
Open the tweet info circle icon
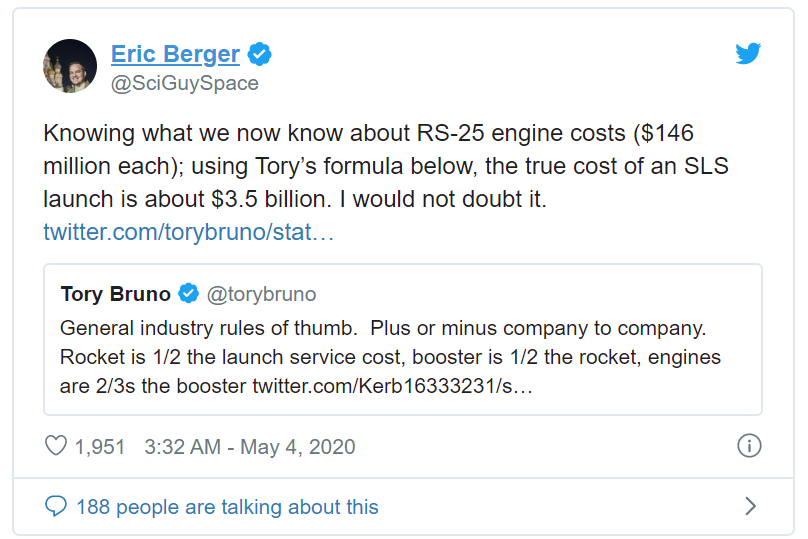pos(749,446)
